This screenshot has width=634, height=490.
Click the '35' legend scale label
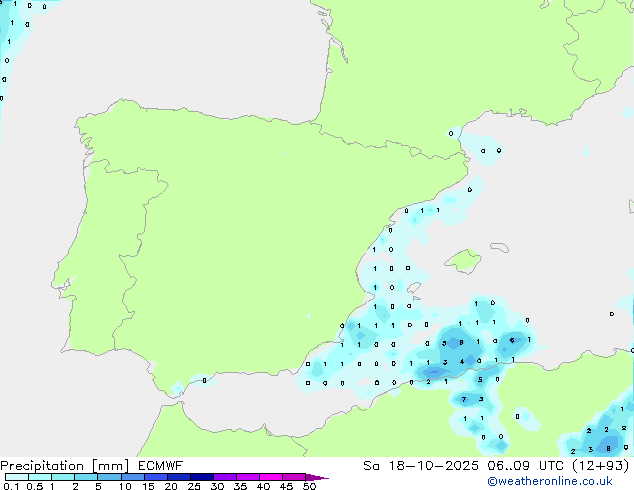tap(240, 486)
